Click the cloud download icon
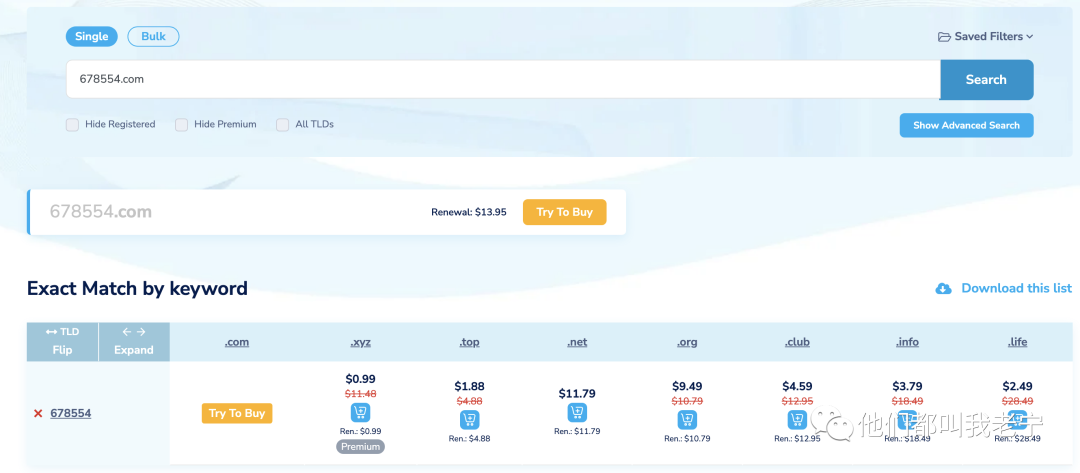The image size is (1080, 473). 943,288
